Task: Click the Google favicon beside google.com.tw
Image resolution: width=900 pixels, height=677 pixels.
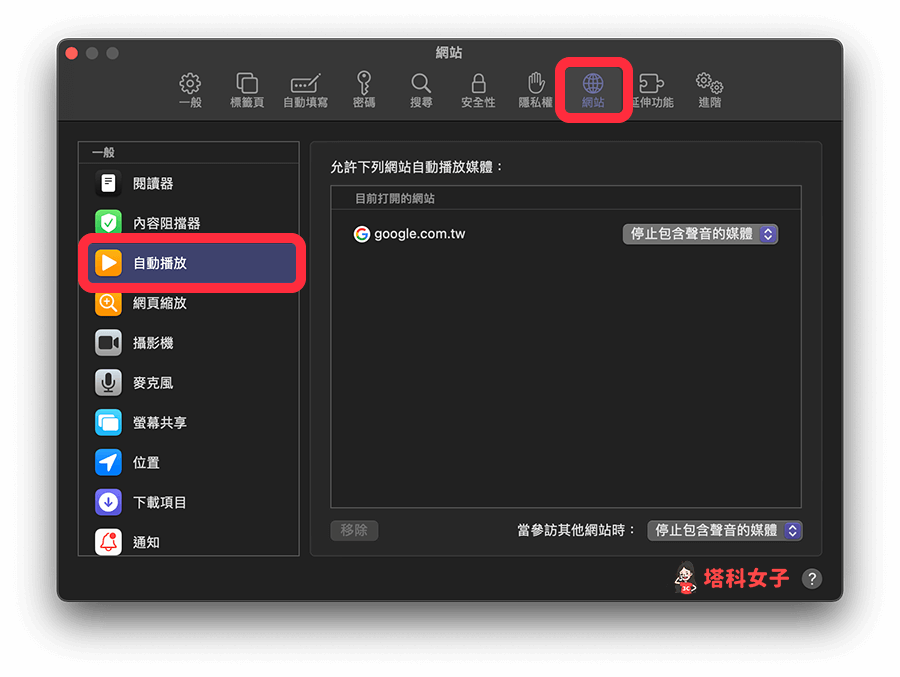Action: tap(361, 234)
